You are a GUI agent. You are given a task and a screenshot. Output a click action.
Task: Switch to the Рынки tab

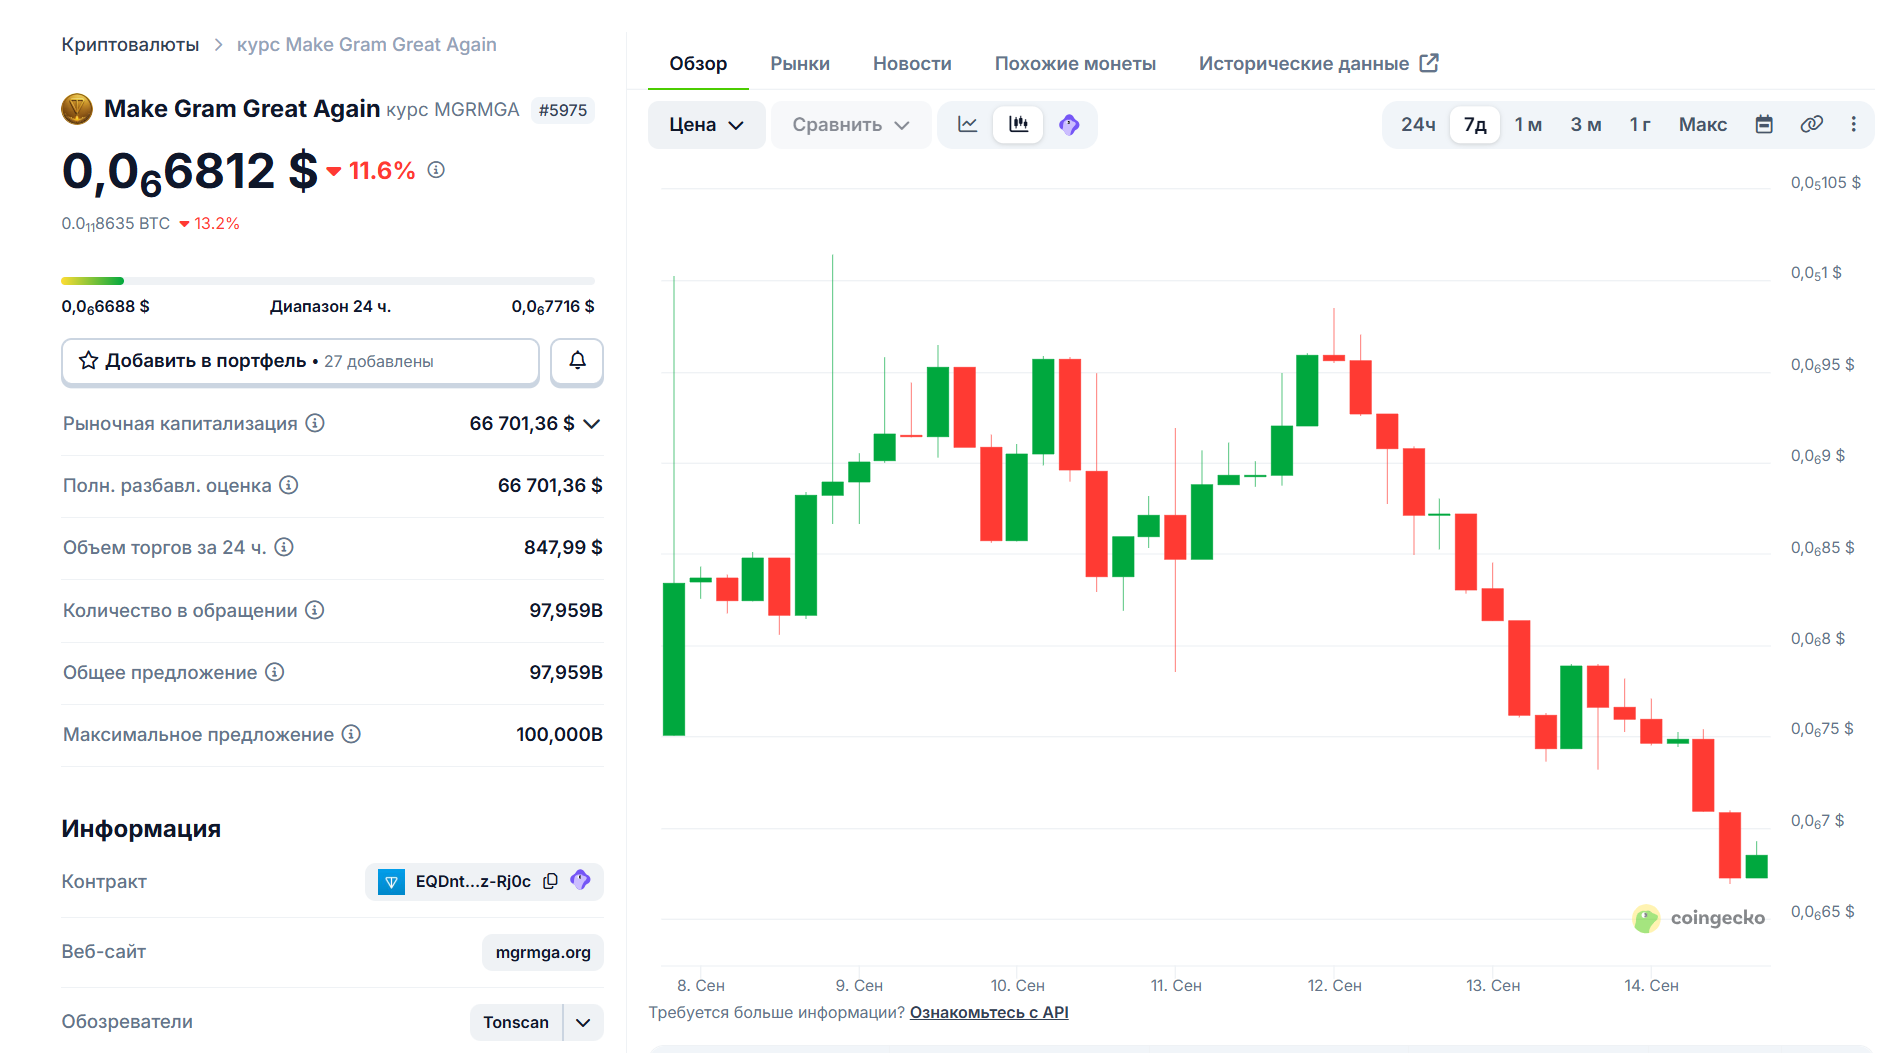[x=800, y=63]
